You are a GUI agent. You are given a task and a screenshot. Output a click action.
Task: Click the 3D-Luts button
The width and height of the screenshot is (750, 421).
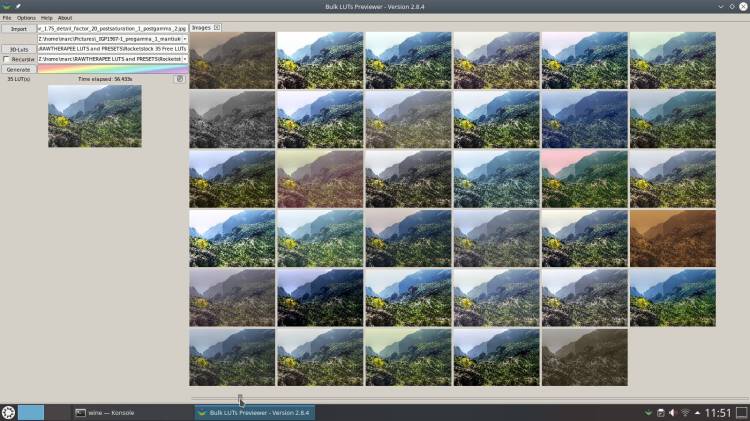(x=19, y=49)
